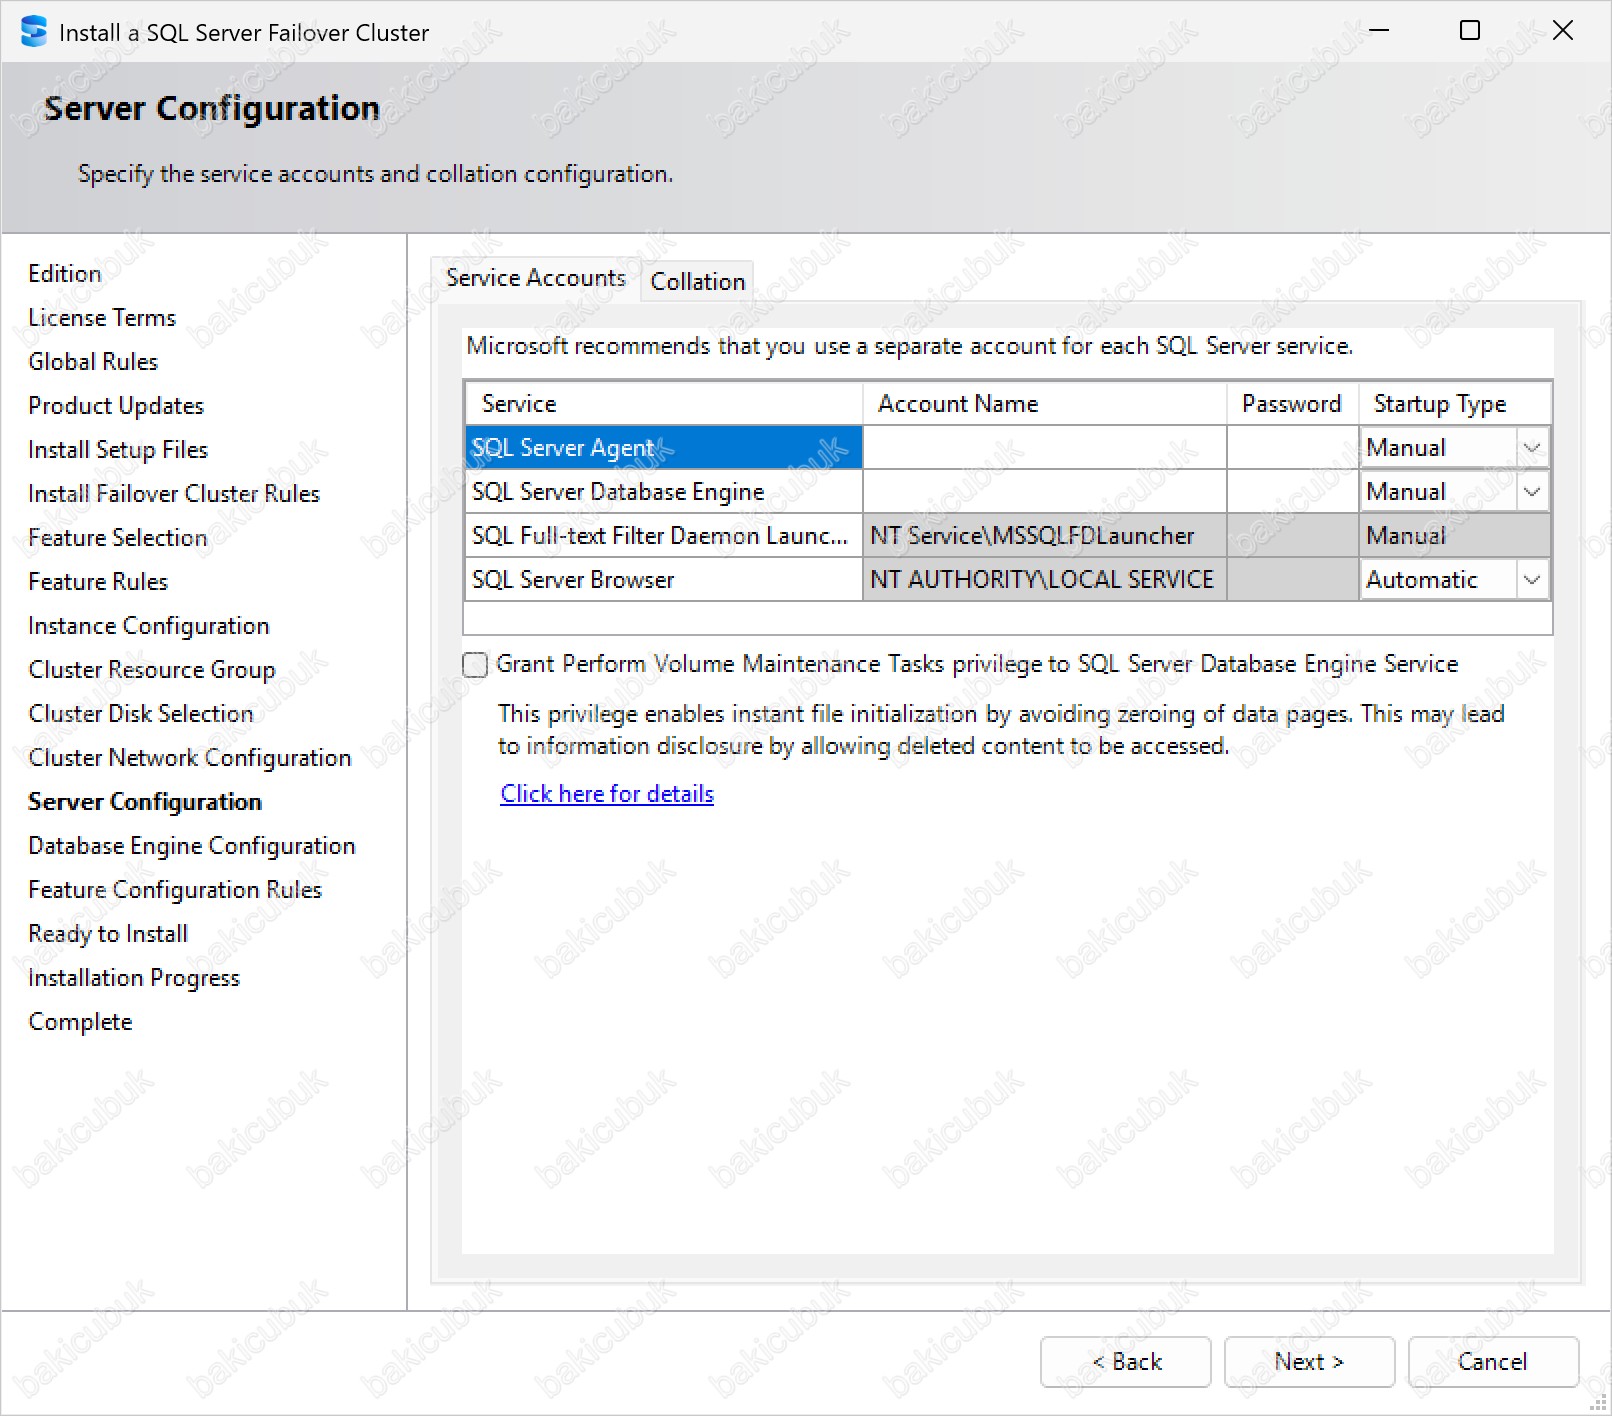Open SQL Server Agent startup type dropdown
Viewport: 1612px width, 1416px height.
[1531, 448]
